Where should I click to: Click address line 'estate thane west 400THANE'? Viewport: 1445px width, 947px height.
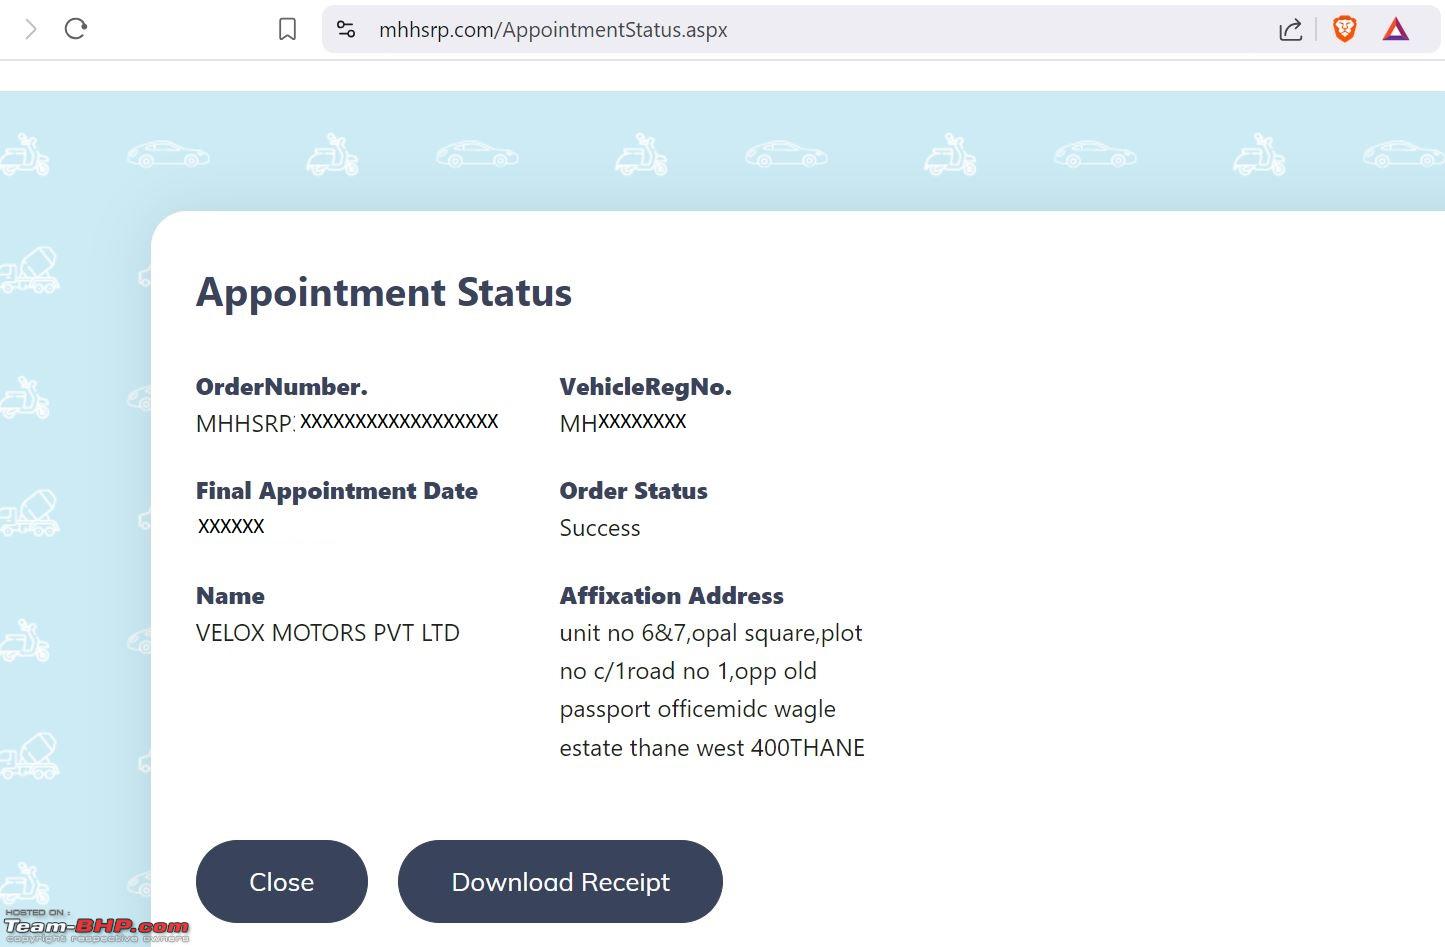[712, 748]
